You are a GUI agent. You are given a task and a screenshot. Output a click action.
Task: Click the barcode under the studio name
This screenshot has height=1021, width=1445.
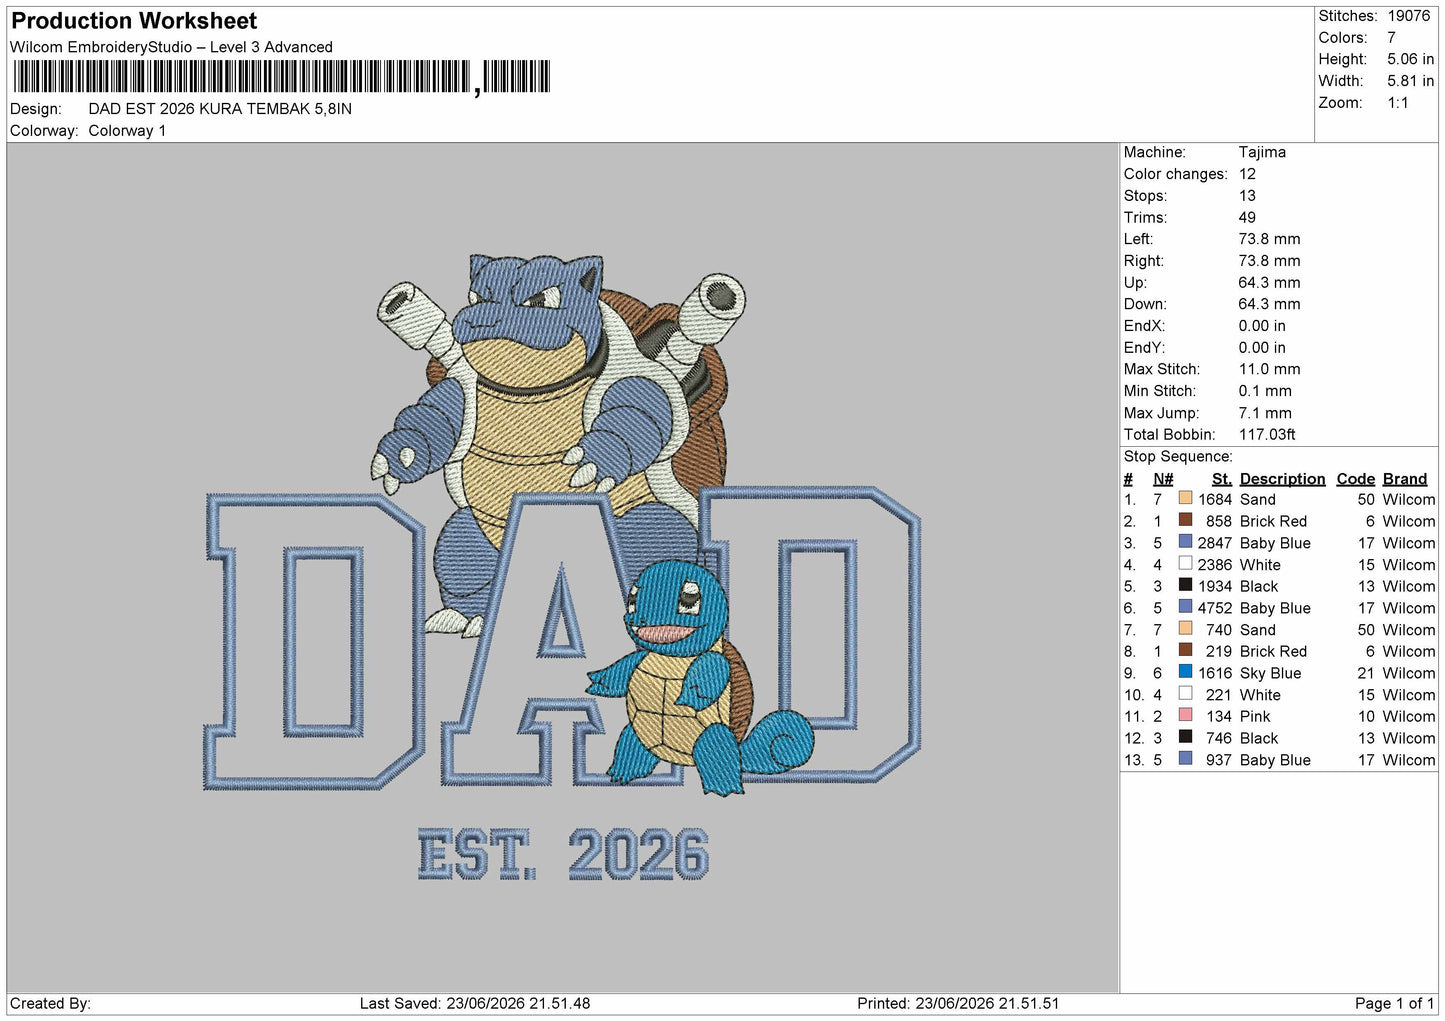pyautogui.click(x=281, y=77)
